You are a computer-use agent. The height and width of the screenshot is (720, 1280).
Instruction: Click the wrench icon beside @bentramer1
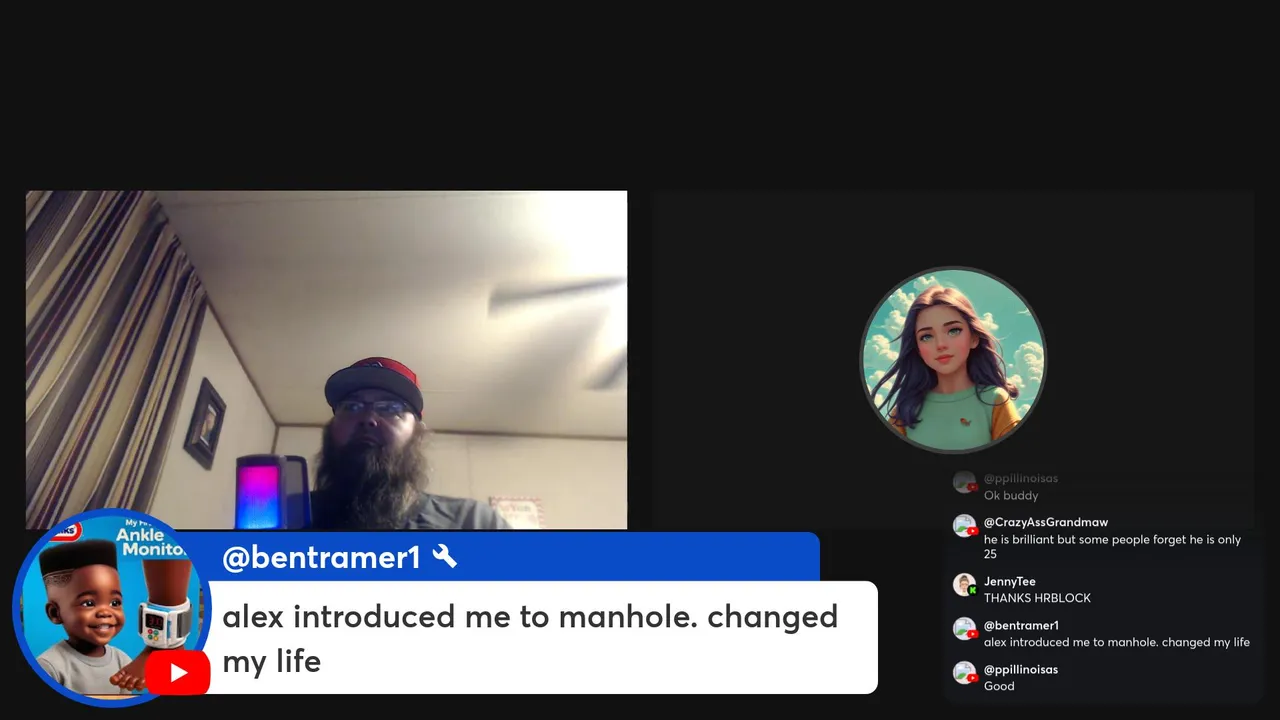pos(445,557)
